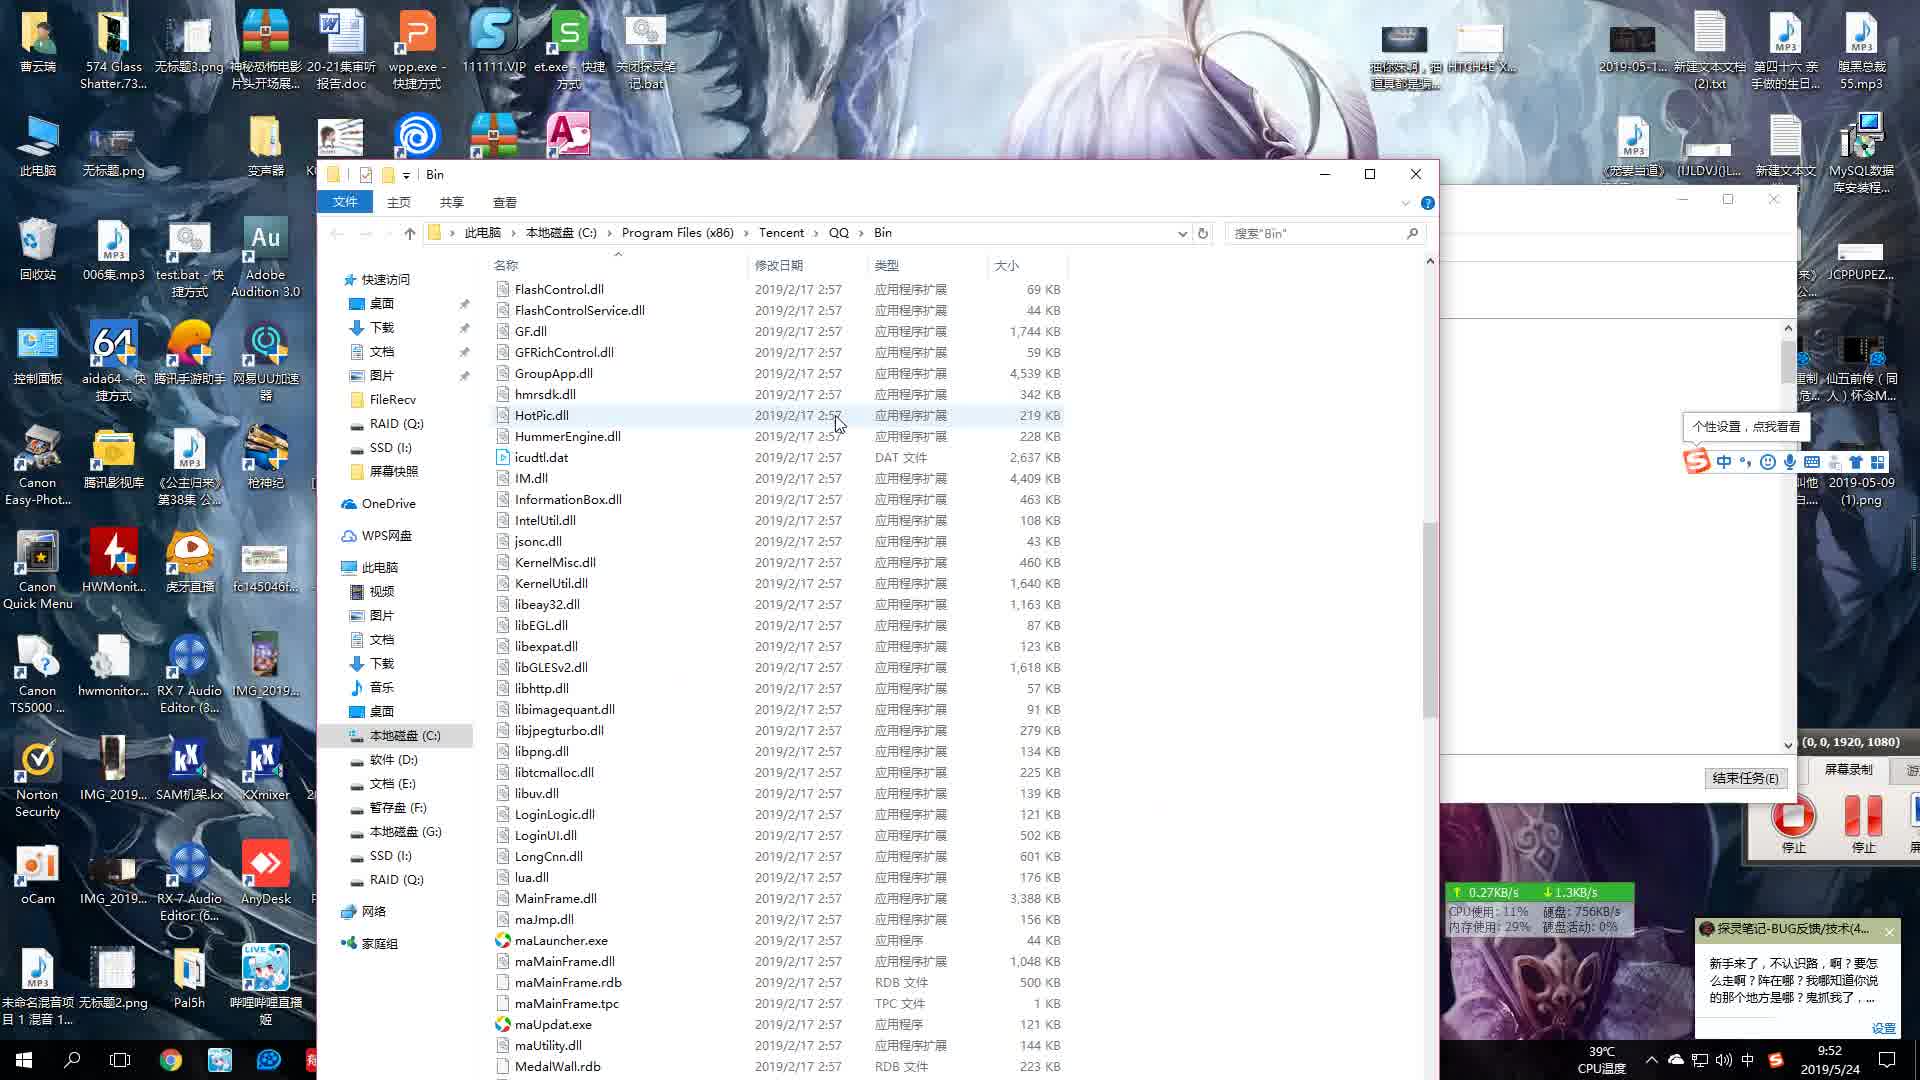1920x1080 pixels.
Task: Open Chrome from the taskbar
Action: [x=171, y=1060]
